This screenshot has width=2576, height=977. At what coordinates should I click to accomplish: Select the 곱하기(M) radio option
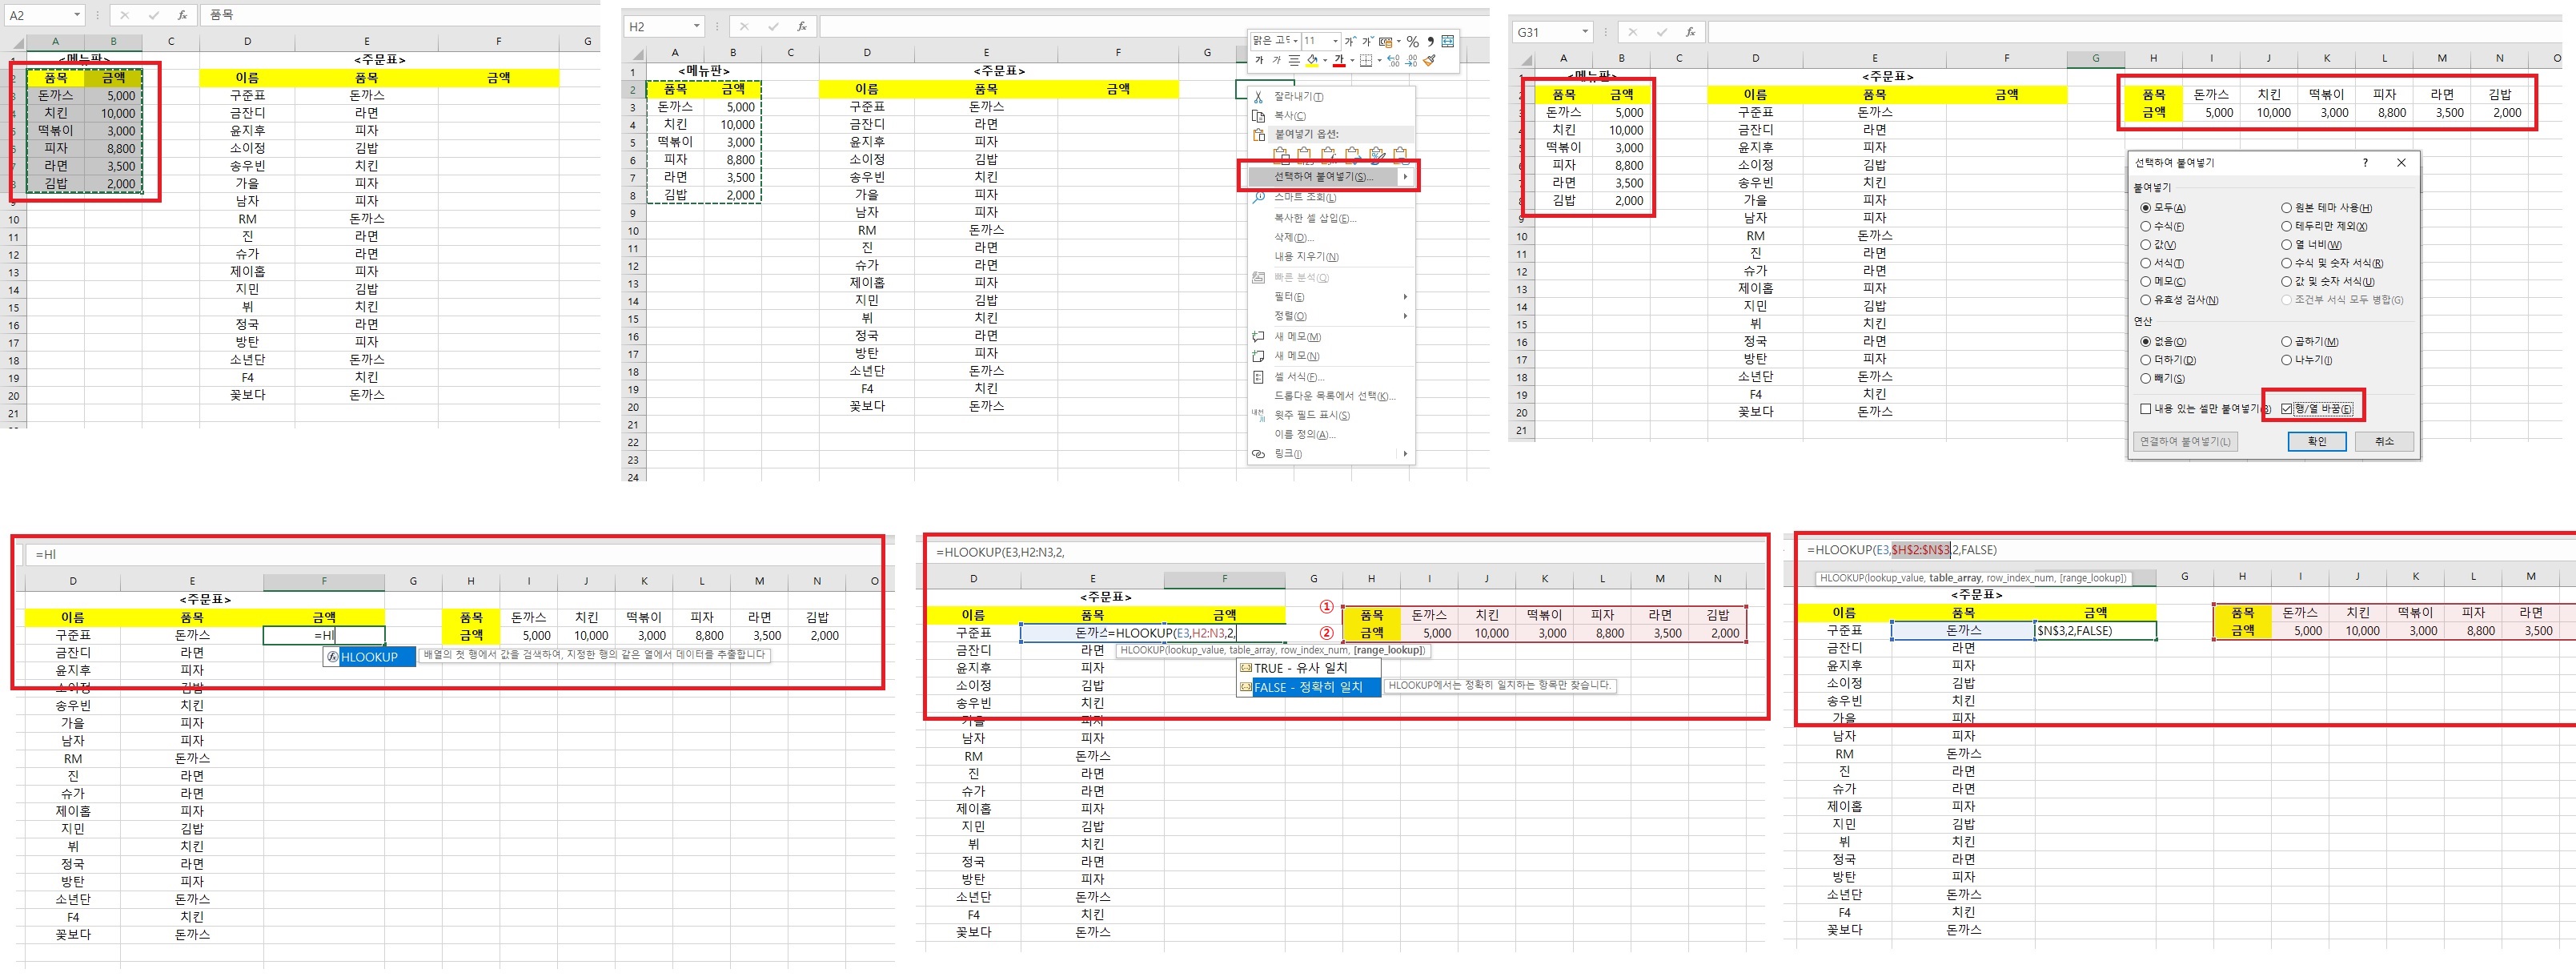coord(2286,342)
